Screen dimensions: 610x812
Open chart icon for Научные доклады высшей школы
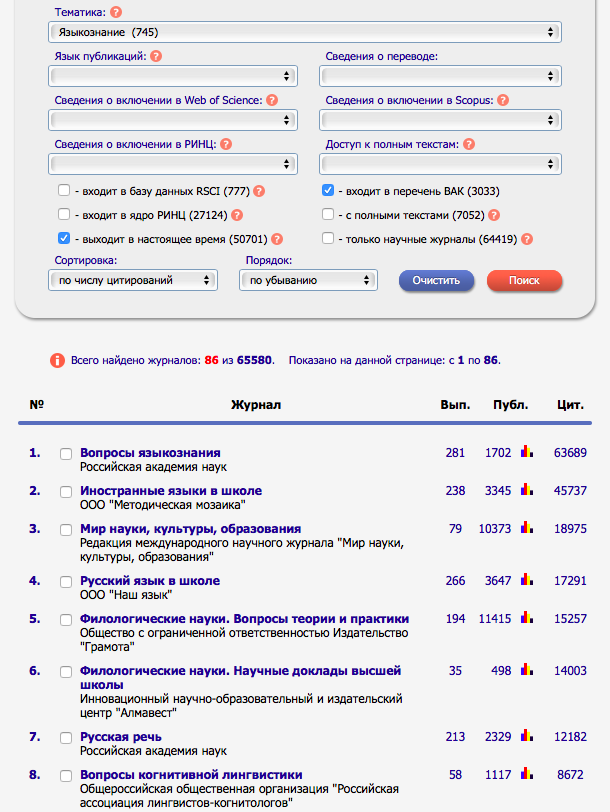click(527, 670)
